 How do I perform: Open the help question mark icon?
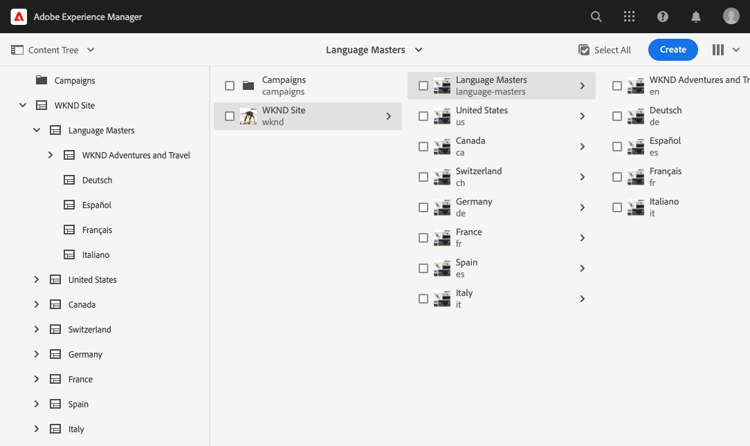click(662, 17)
